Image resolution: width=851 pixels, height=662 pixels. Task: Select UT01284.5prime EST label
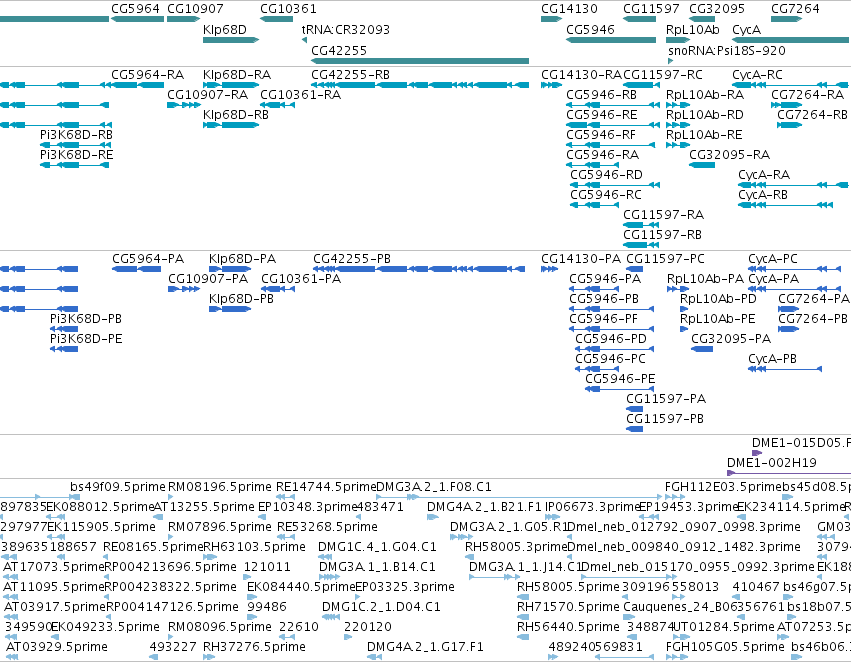723,627
